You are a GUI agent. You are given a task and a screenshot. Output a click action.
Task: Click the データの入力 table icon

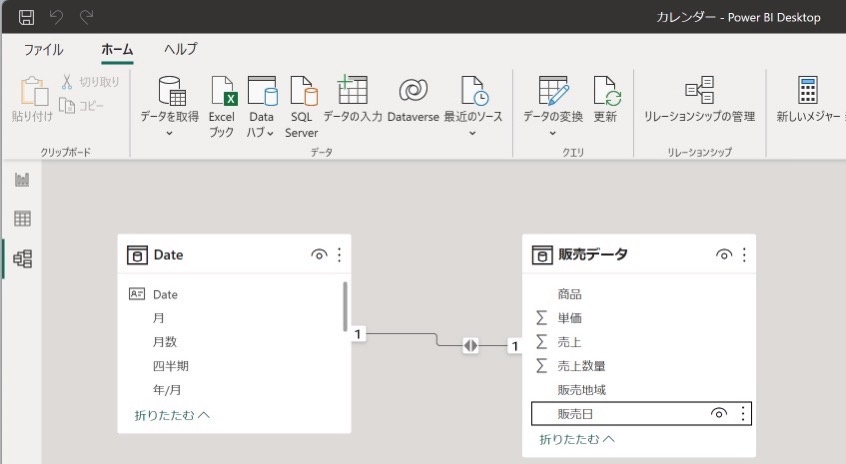(x=352, y=90)
